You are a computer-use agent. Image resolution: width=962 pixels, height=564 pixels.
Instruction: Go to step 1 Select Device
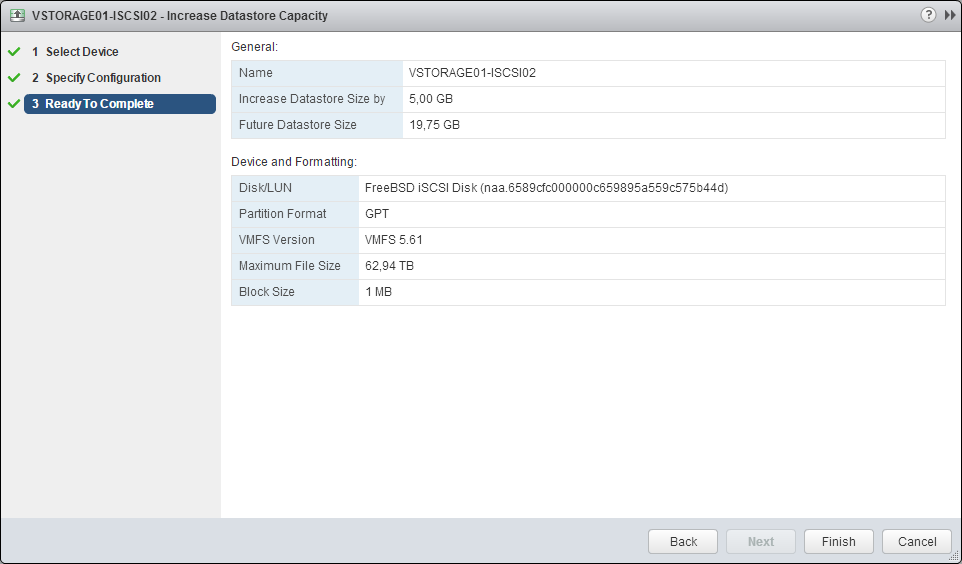[81, 52]
